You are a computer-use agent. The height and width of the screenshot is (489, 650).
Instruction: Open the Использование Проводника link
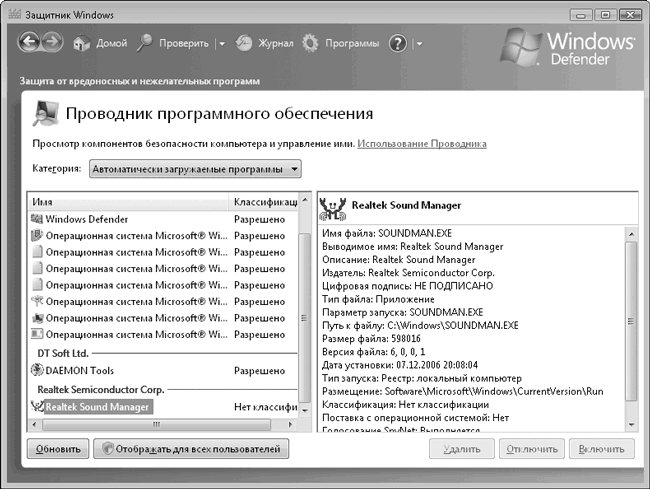(421, 144)
